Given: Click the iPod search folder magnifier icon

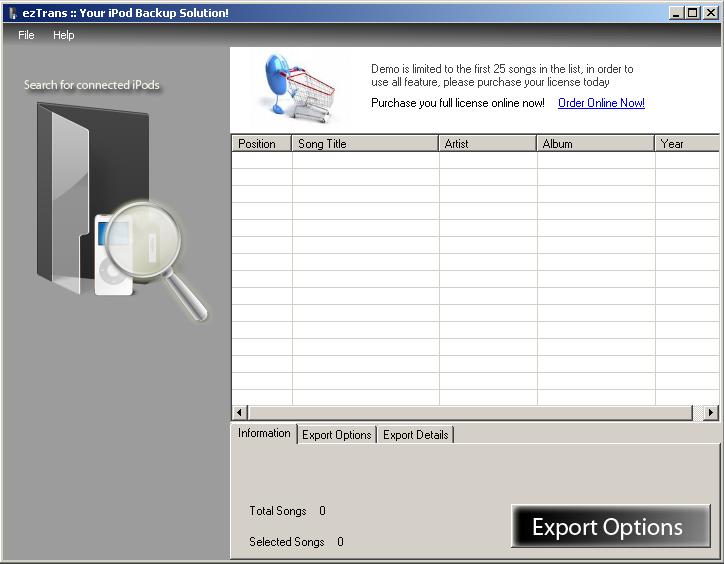Looking at the screenshot, I should (122, 211).
